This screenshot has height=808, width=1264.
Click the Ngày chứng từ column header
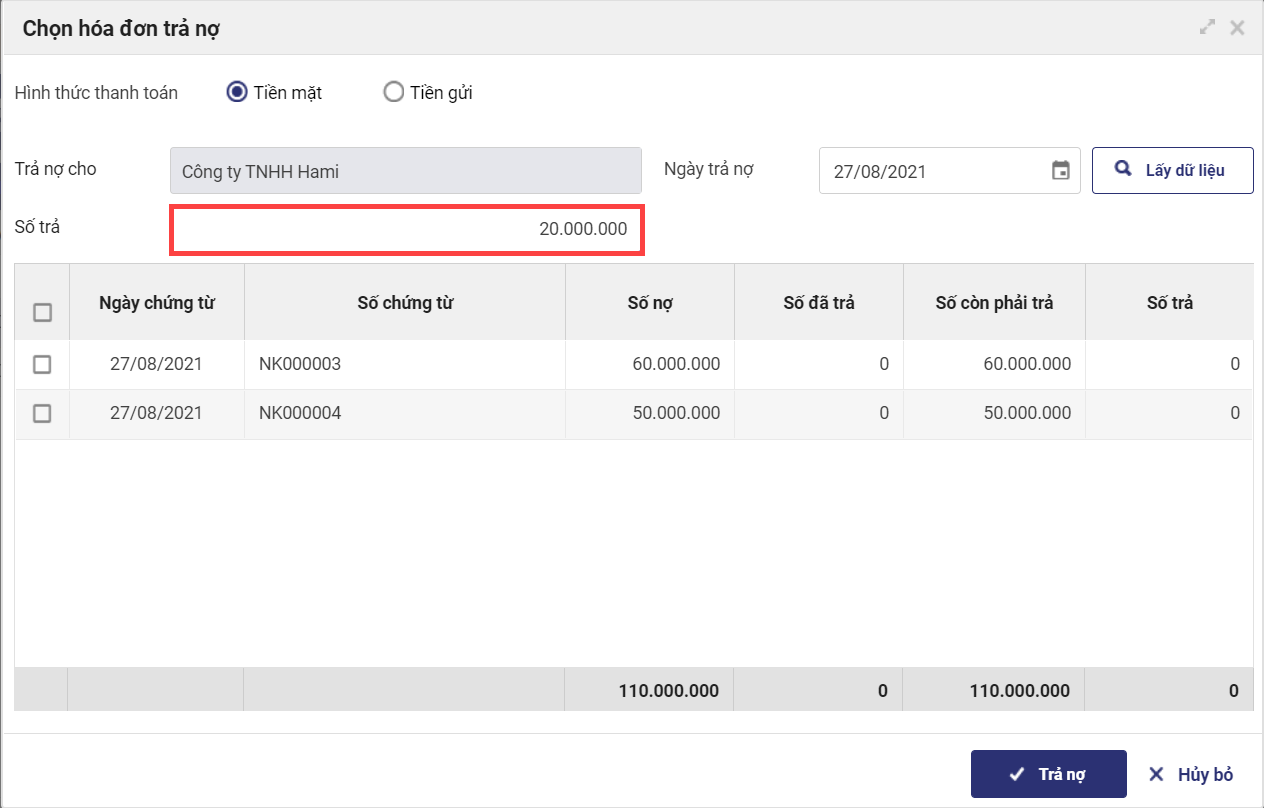pyautogui.click(x=157, y=303)
